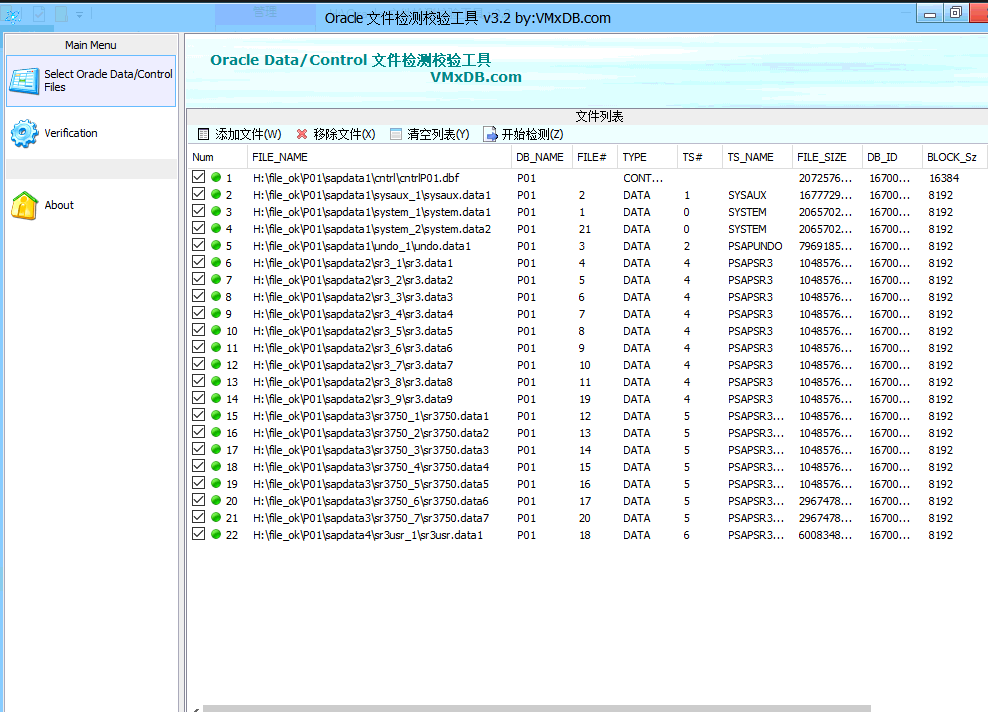Select file path sr3750.data3 in row 17
The height and width of the screenshot is (712, 988).
(x=371, y=450)
